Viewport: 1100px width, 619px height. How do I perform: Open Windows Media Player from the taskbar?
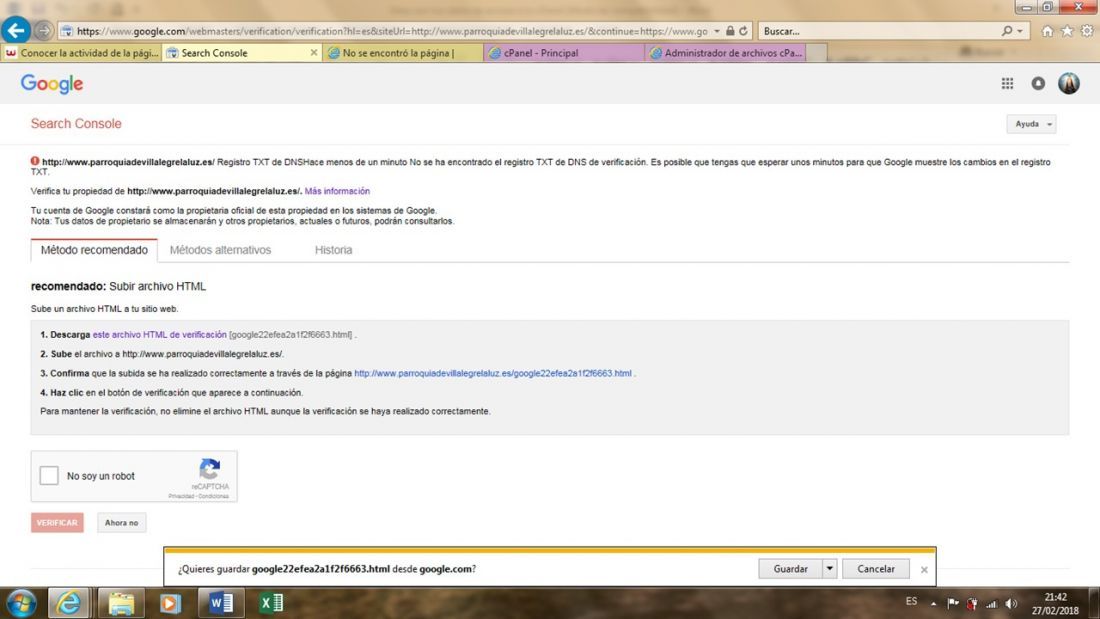coord(170,603)
